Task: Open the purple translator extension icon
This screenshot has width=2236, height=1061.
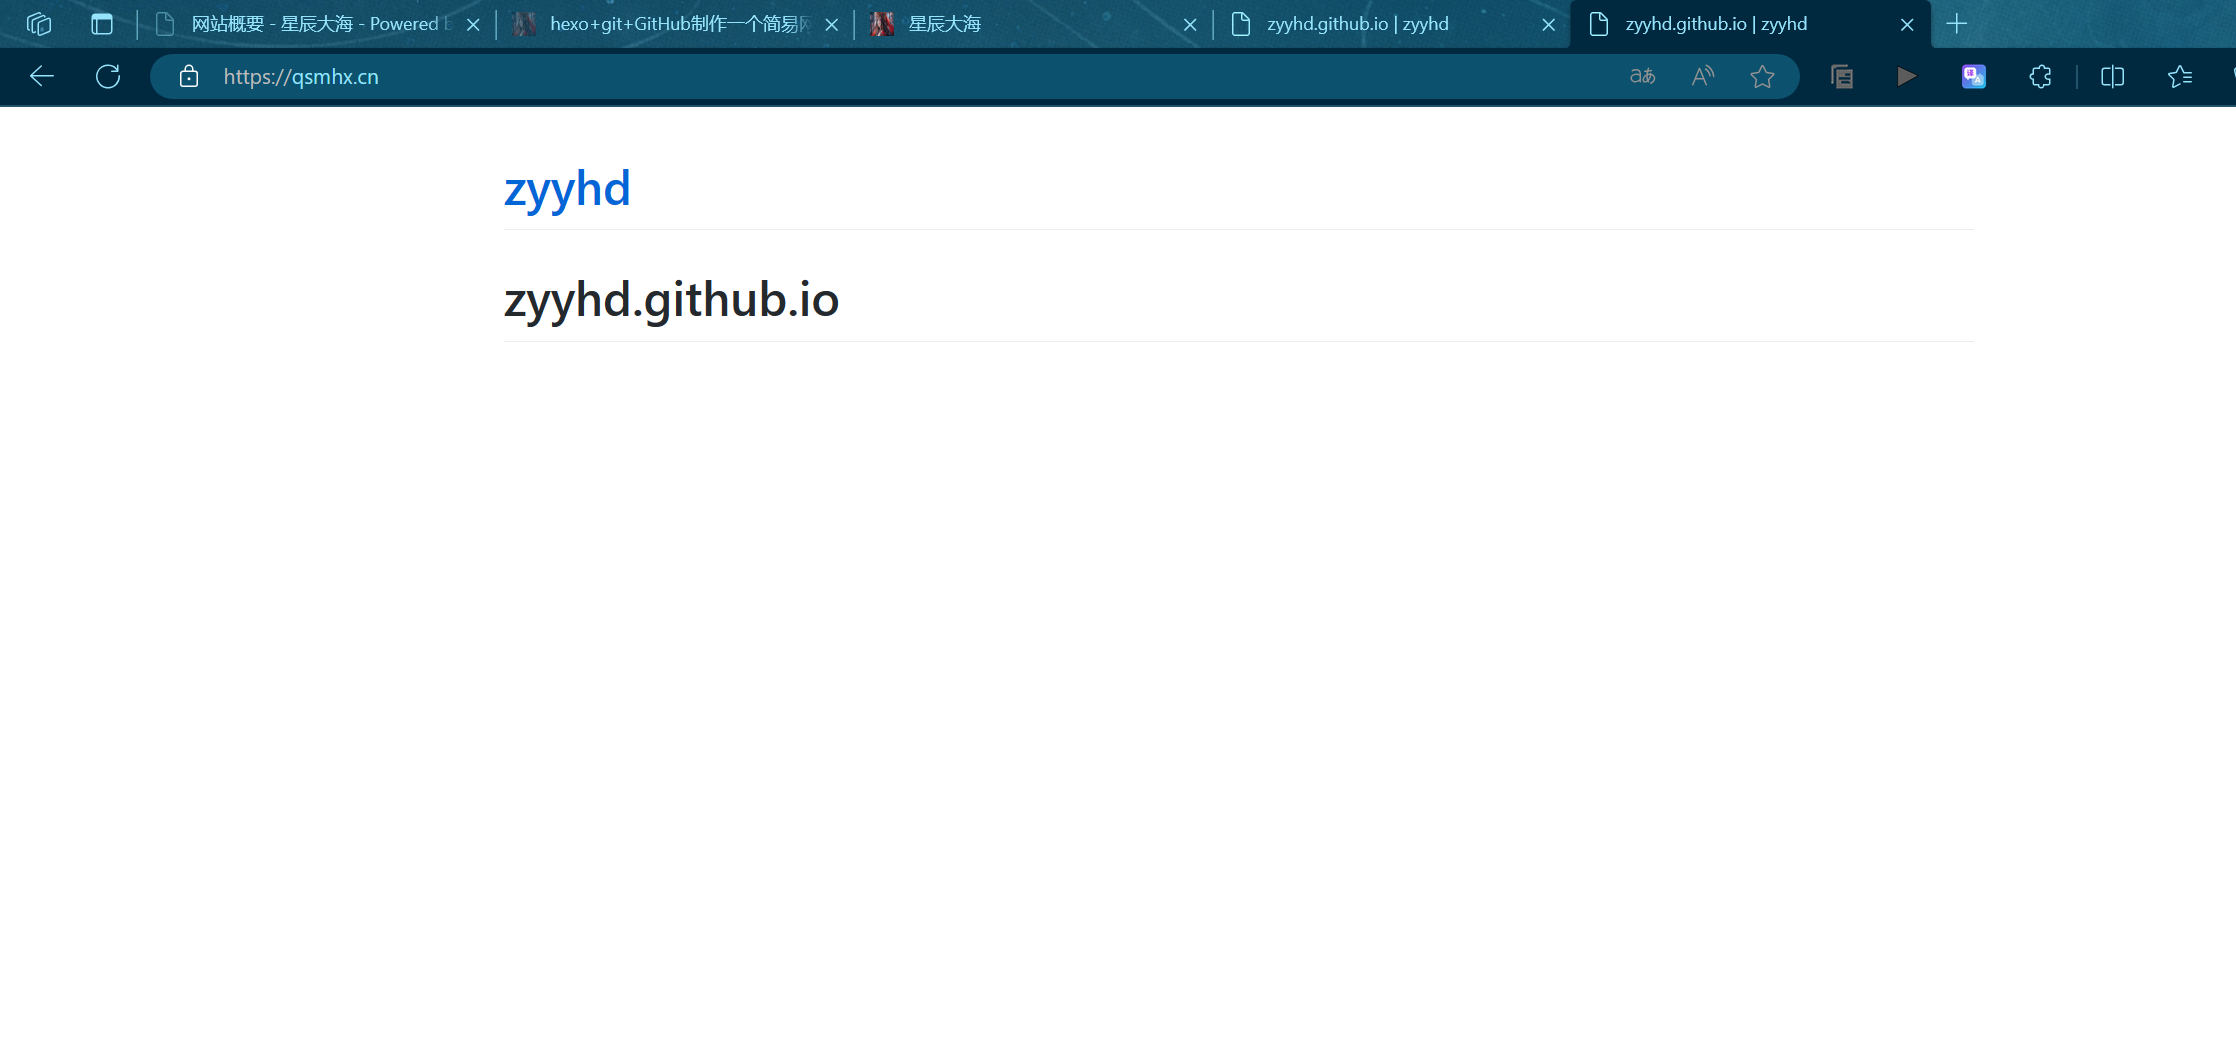Action: point(1974,76)
